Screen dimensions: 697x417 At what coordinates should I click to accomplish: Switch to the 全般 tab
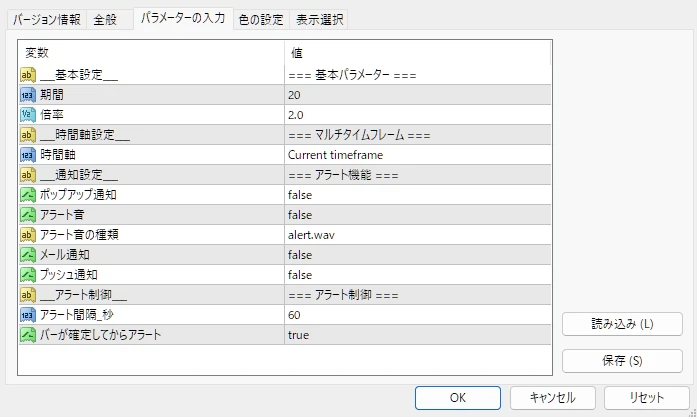point(104,20)
